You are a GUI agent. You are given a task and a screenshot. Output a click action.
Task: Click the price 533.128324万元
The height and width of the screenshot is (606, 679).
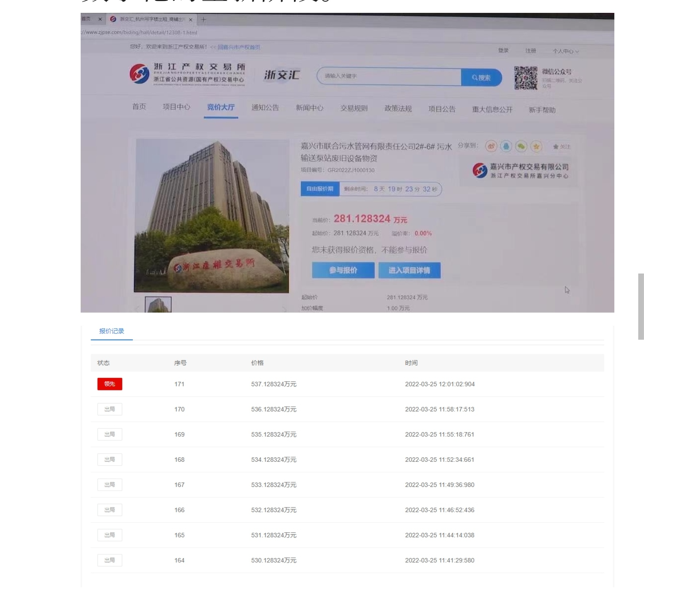tap(274, 485)
